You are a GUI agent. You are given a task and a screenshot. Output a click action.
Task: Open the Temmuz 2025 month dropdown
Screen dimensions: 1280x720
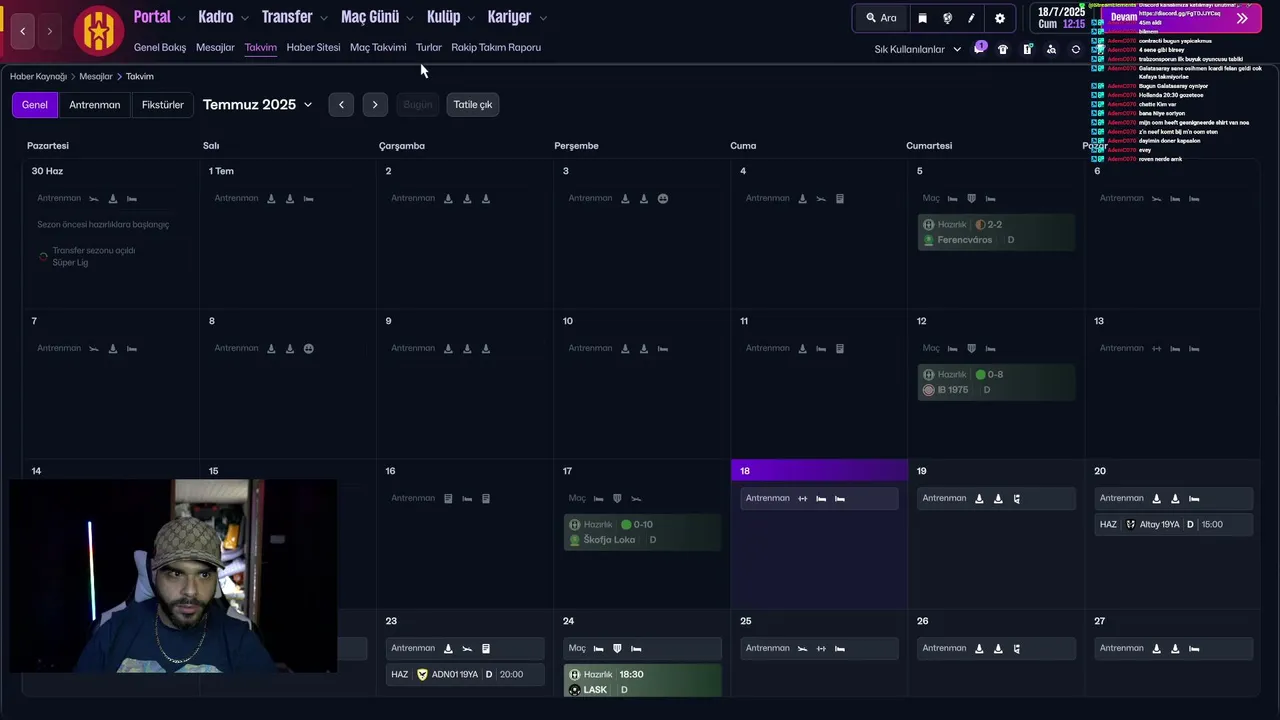pos(257,104)
